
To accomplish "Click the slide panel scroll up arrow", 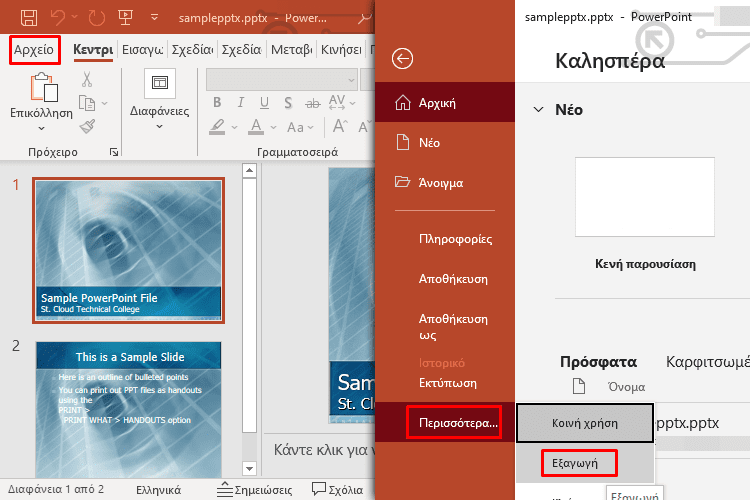I will coord(249,171).
